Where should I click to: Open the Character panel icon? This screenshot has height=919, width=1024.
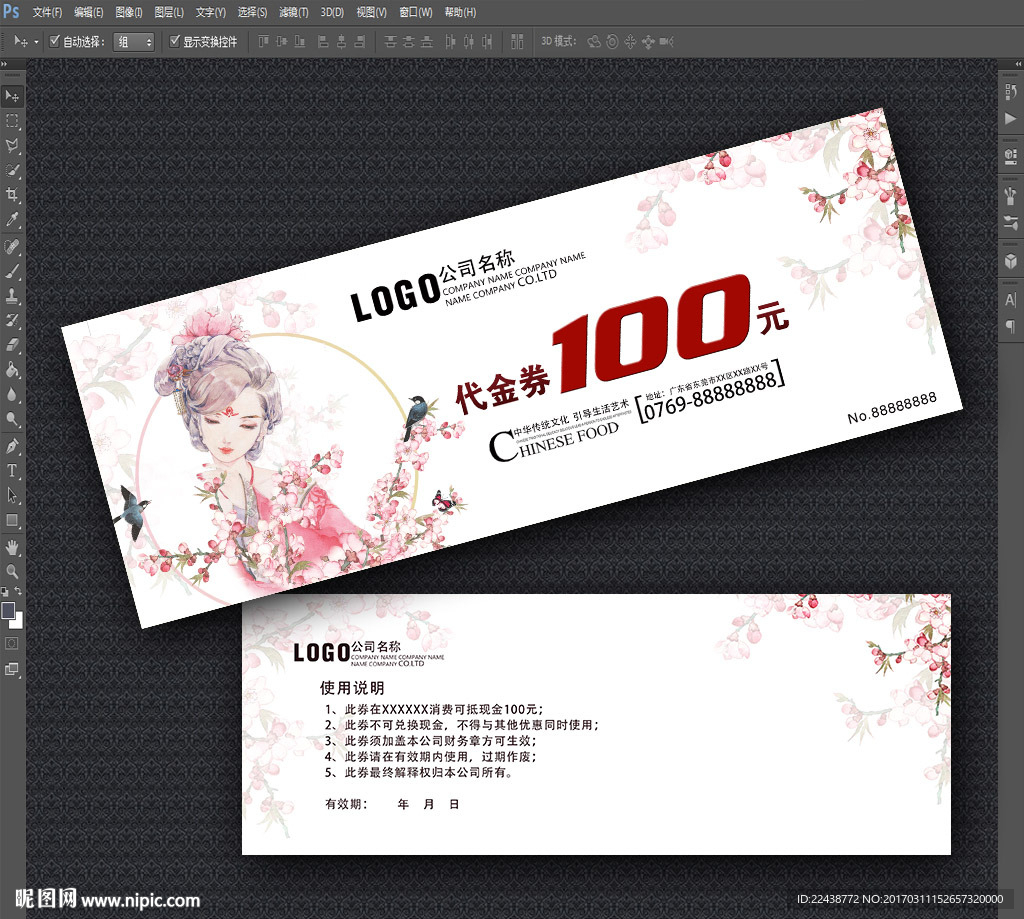[1011, 300]
